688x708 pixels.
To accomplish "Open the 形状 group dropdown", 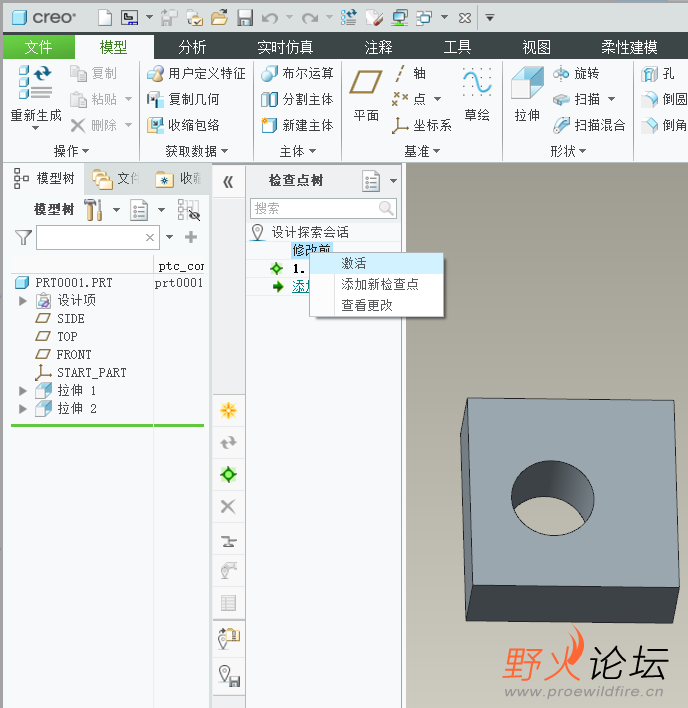I will click(x=568, y=151).
